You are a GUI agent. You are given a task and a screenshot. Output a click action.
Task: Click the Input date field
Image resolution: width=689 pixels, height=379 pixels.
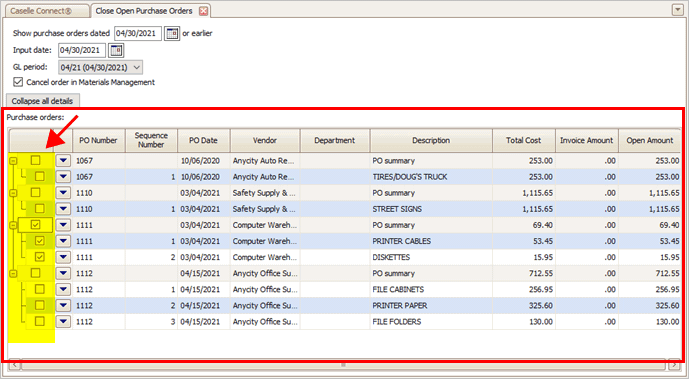pyautogui.click(x=82, y=50)
